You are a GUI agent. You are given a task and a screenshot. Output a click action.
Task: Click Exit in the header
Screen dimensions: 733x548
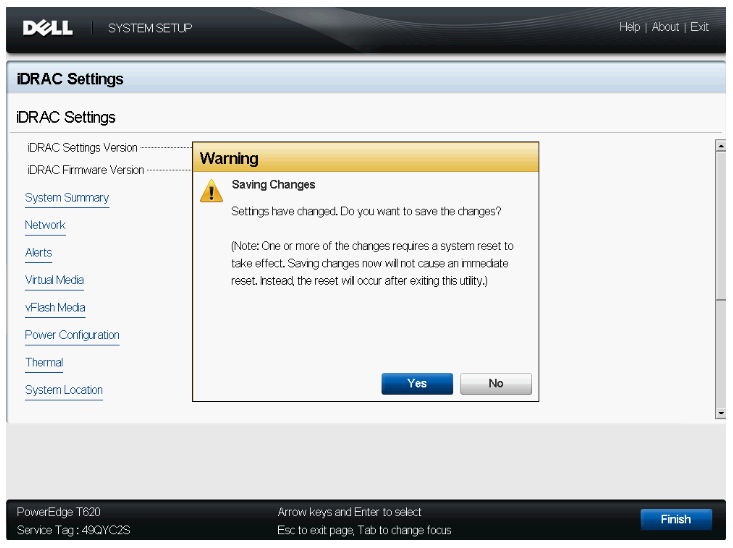coord(699,27)
